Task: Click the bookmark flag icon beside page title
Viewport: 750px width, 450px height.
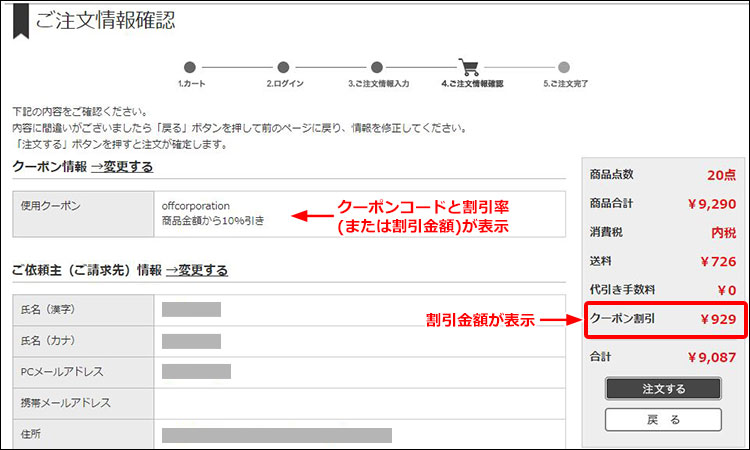Action: [x=20, y=20]
